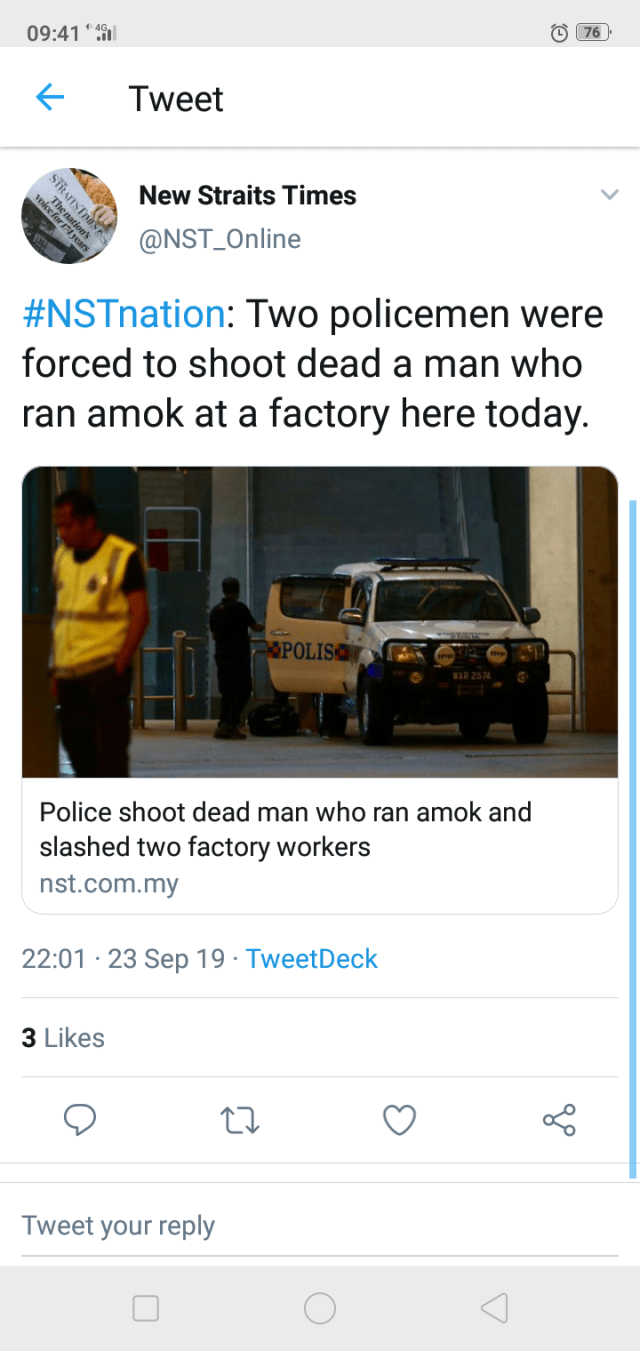
Task: Click the blue scrollbar on the right edge
Action: click(632, 838)
